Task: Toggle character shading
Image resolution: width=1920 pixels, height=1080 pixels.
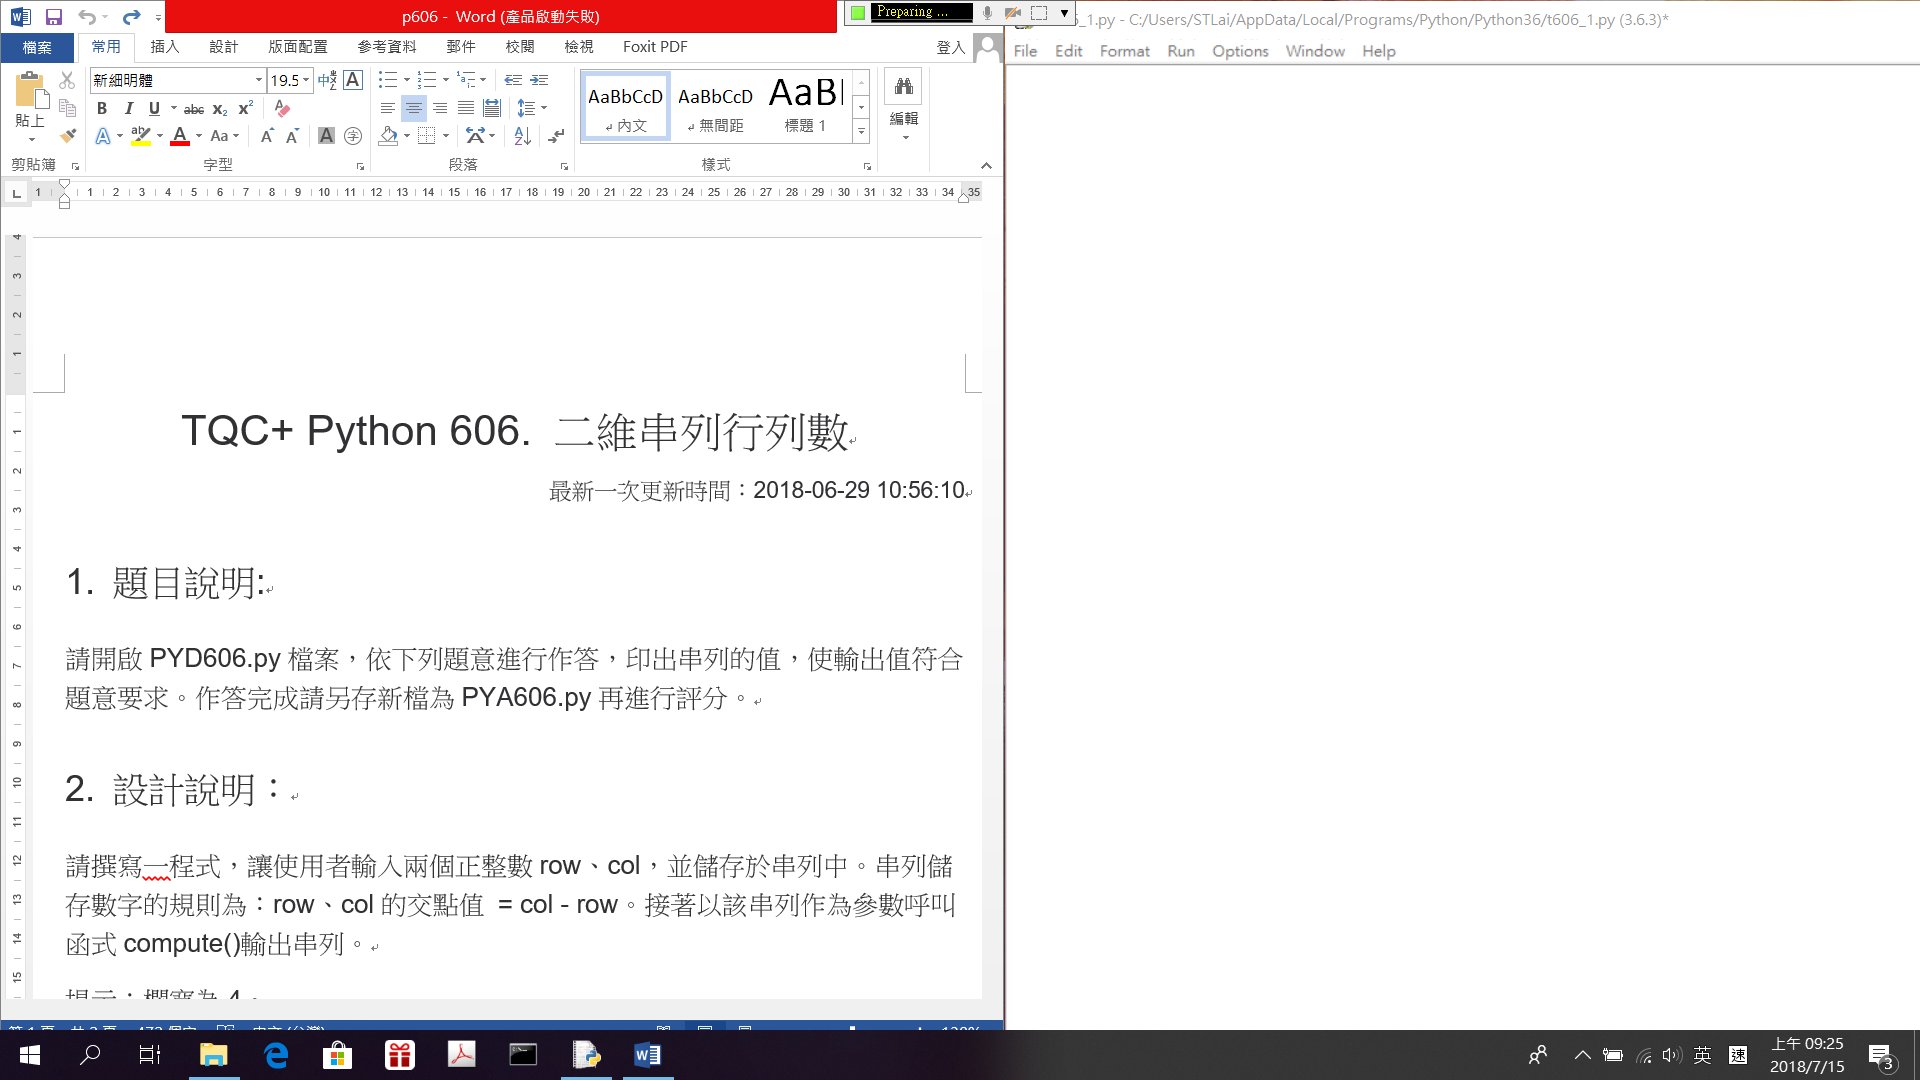Action: click(326, 136)
